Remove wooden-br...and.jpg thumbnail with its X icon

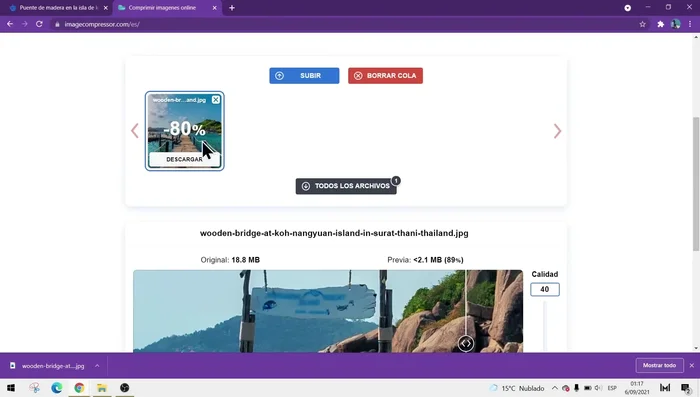216,100
